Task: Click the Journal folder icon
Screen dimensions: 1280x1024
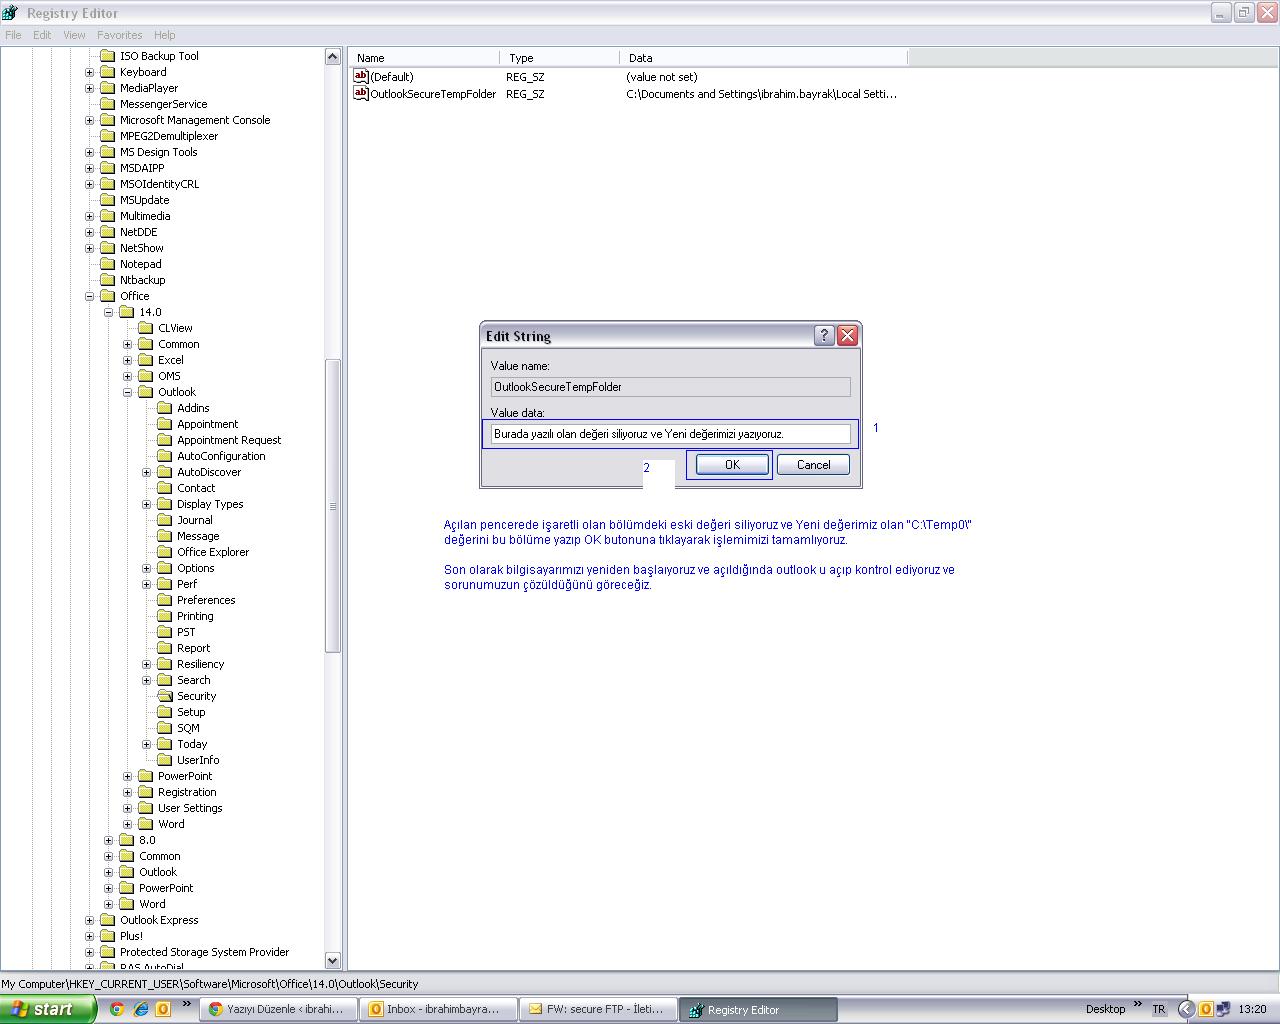Action: pyautogui.click(x=165, y=520)
